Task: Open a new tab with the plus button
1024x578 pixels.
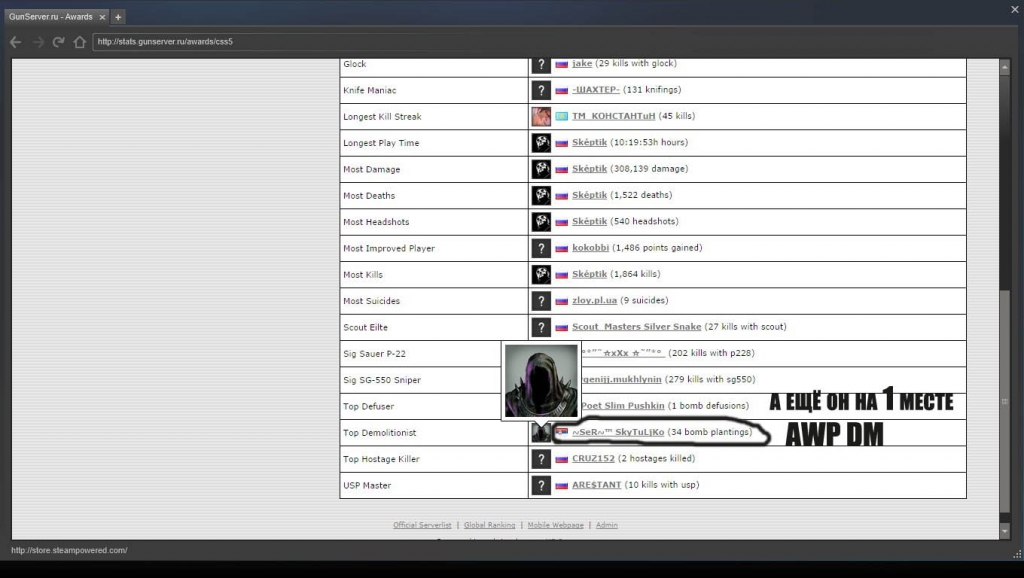Action: tap(118, 17)
